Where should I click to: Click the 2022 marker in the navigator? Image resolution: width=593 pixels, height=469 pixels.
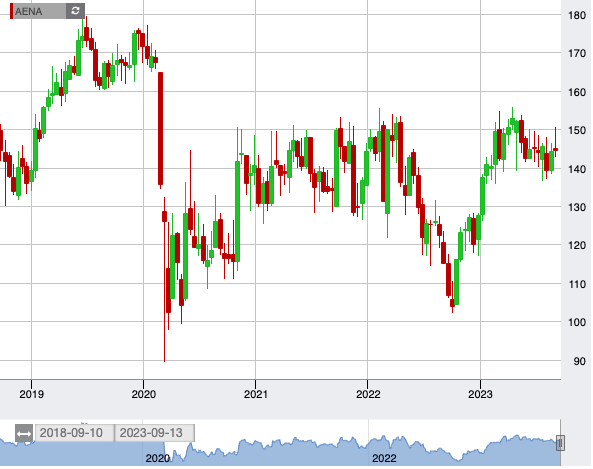(384, 458)
